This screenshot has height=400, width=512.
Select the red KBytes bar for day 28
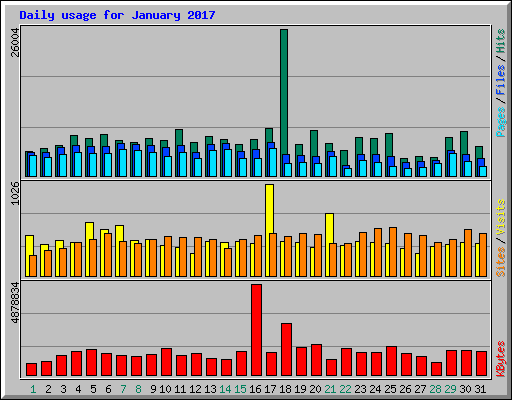point(436,369)
